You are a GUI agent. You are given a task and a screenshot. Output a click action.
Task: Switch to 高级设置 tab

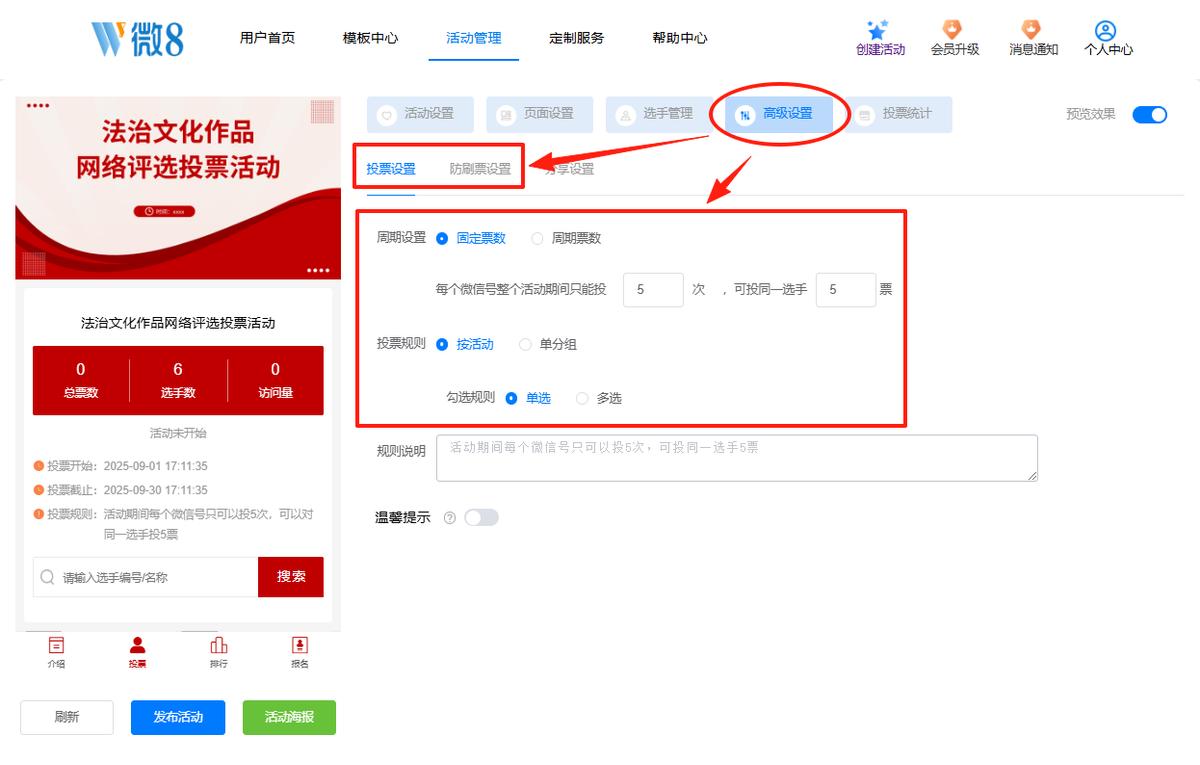779,114
